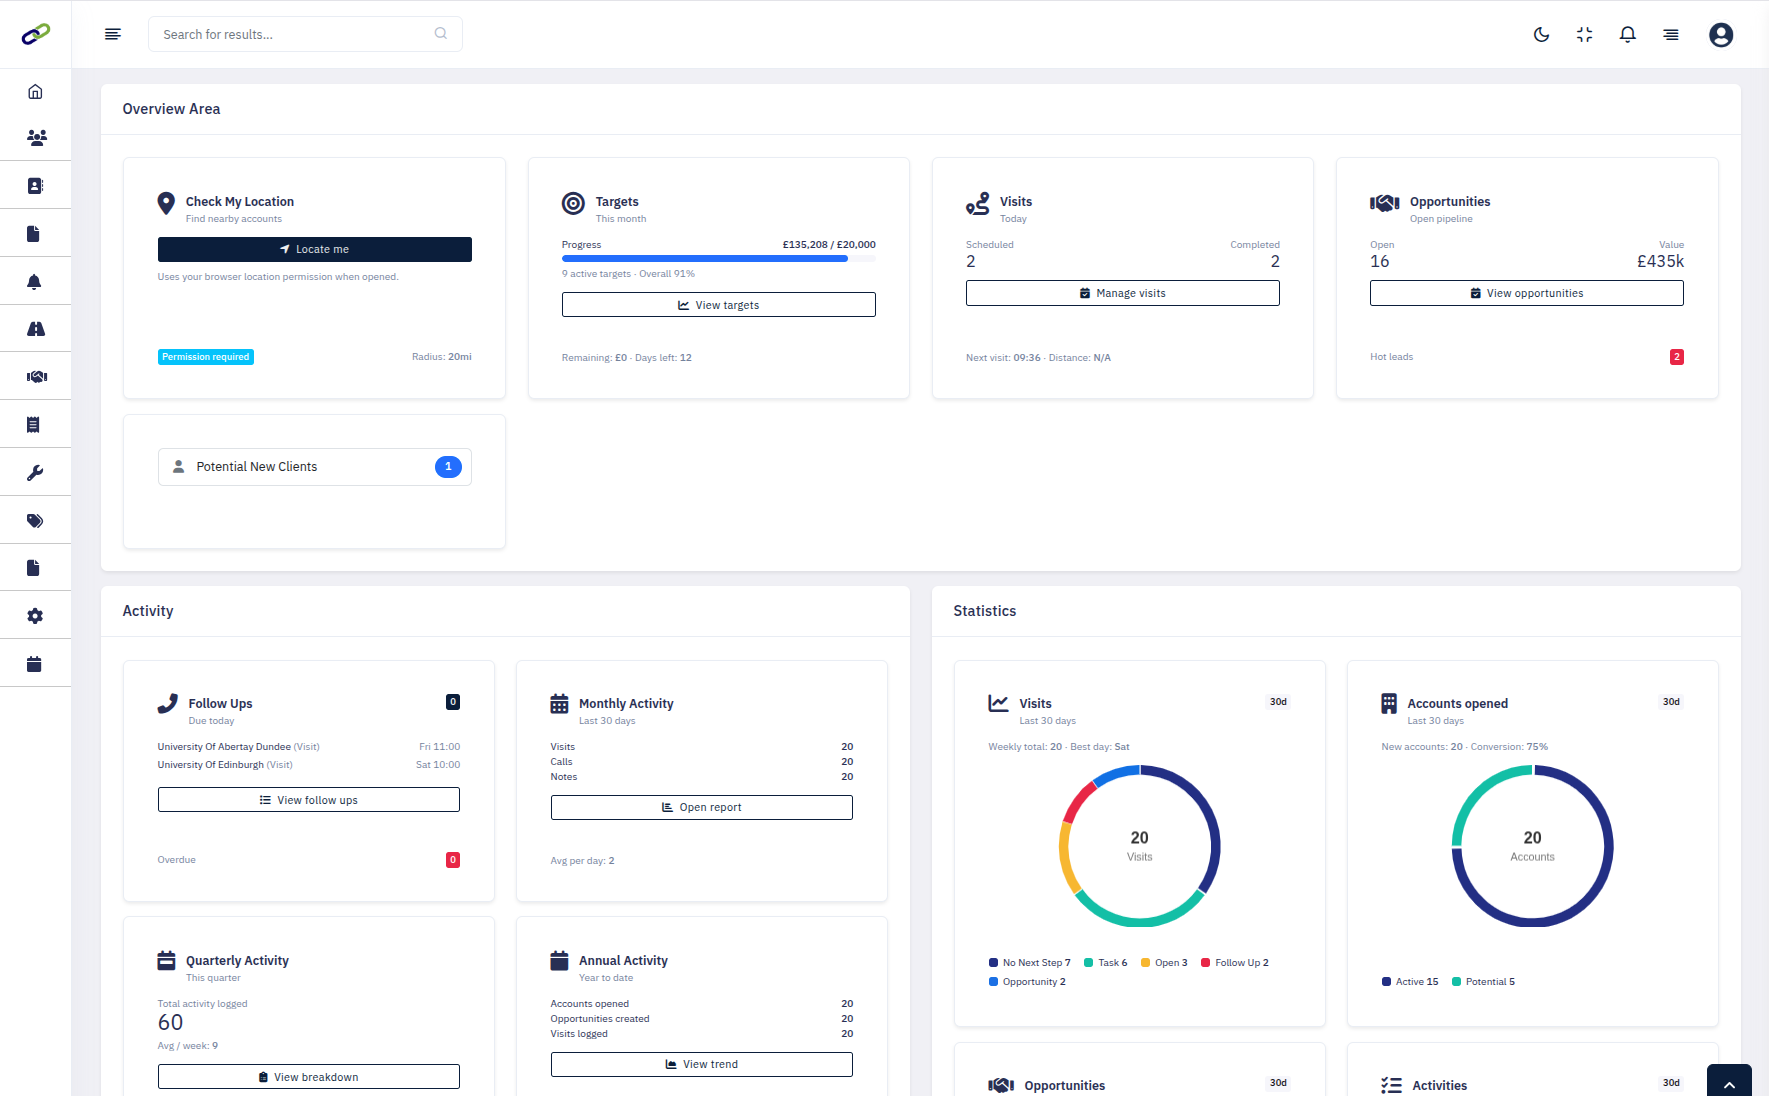Open the receipt icon in sidebar
The height and width of the screenshot is (1096, 1769).
pyautogui.click(x=33, y=425)
